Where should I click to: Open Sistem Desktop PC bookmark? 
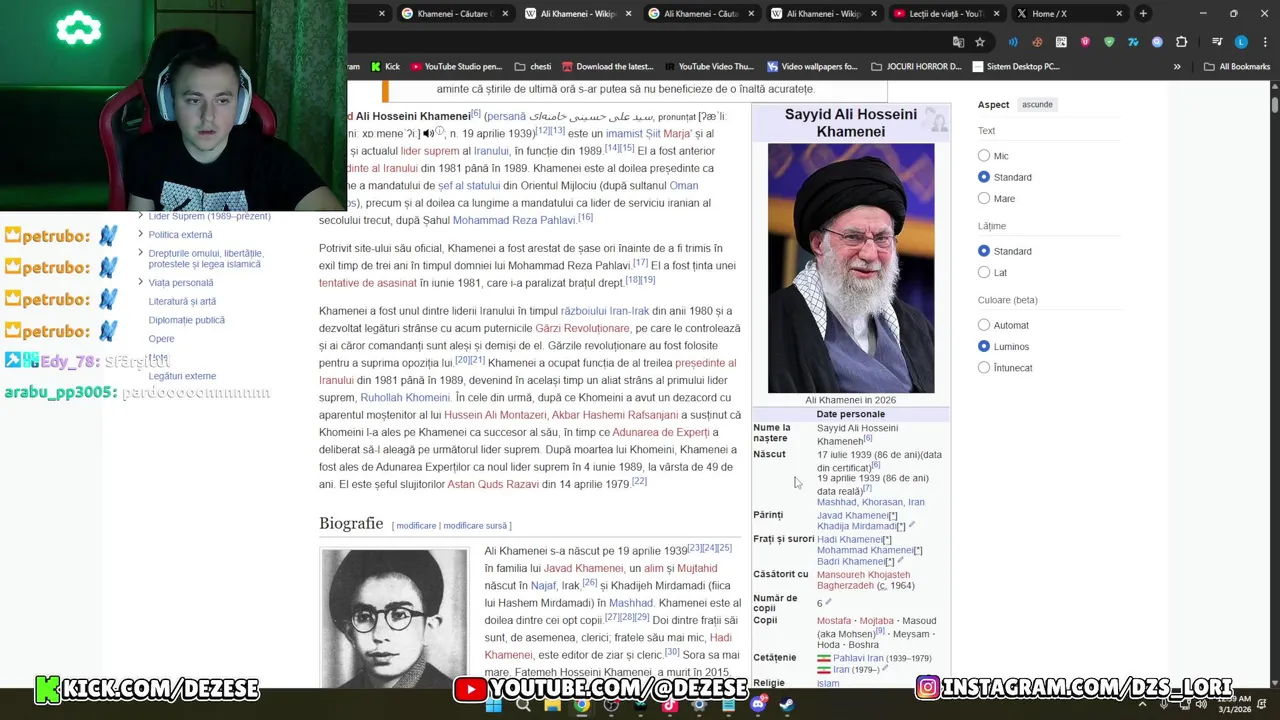point(1016,67)
